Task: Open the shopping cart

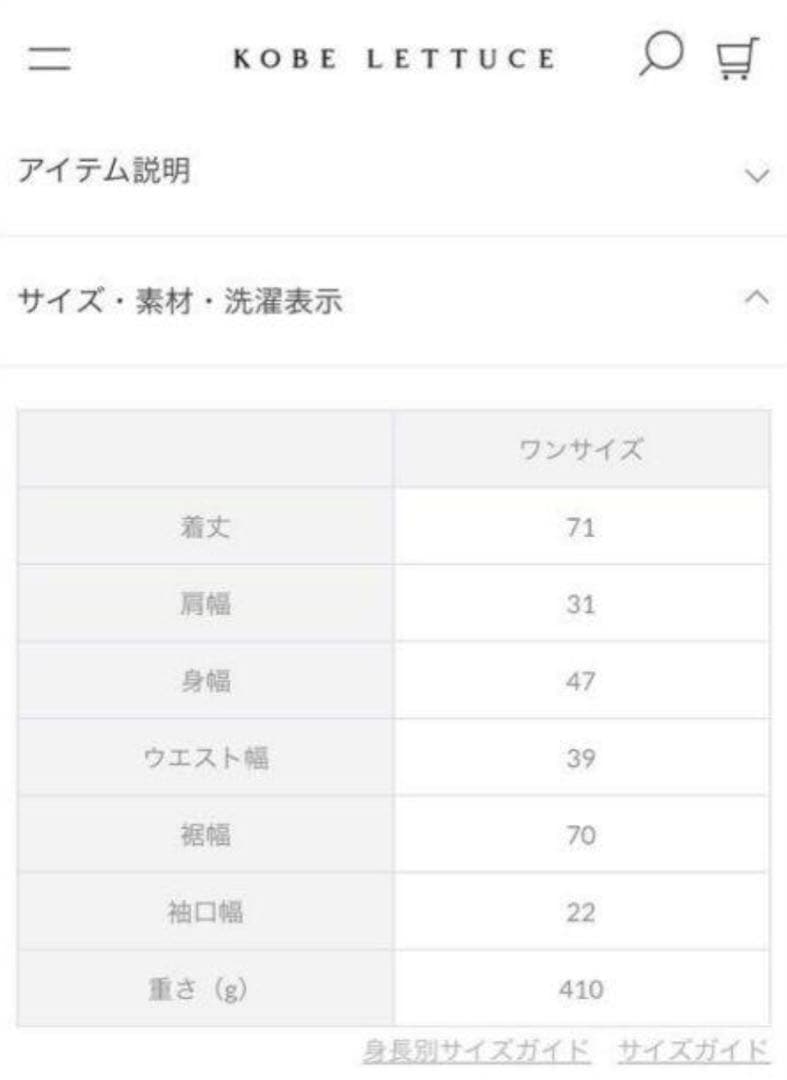Action: pos(739,58)
